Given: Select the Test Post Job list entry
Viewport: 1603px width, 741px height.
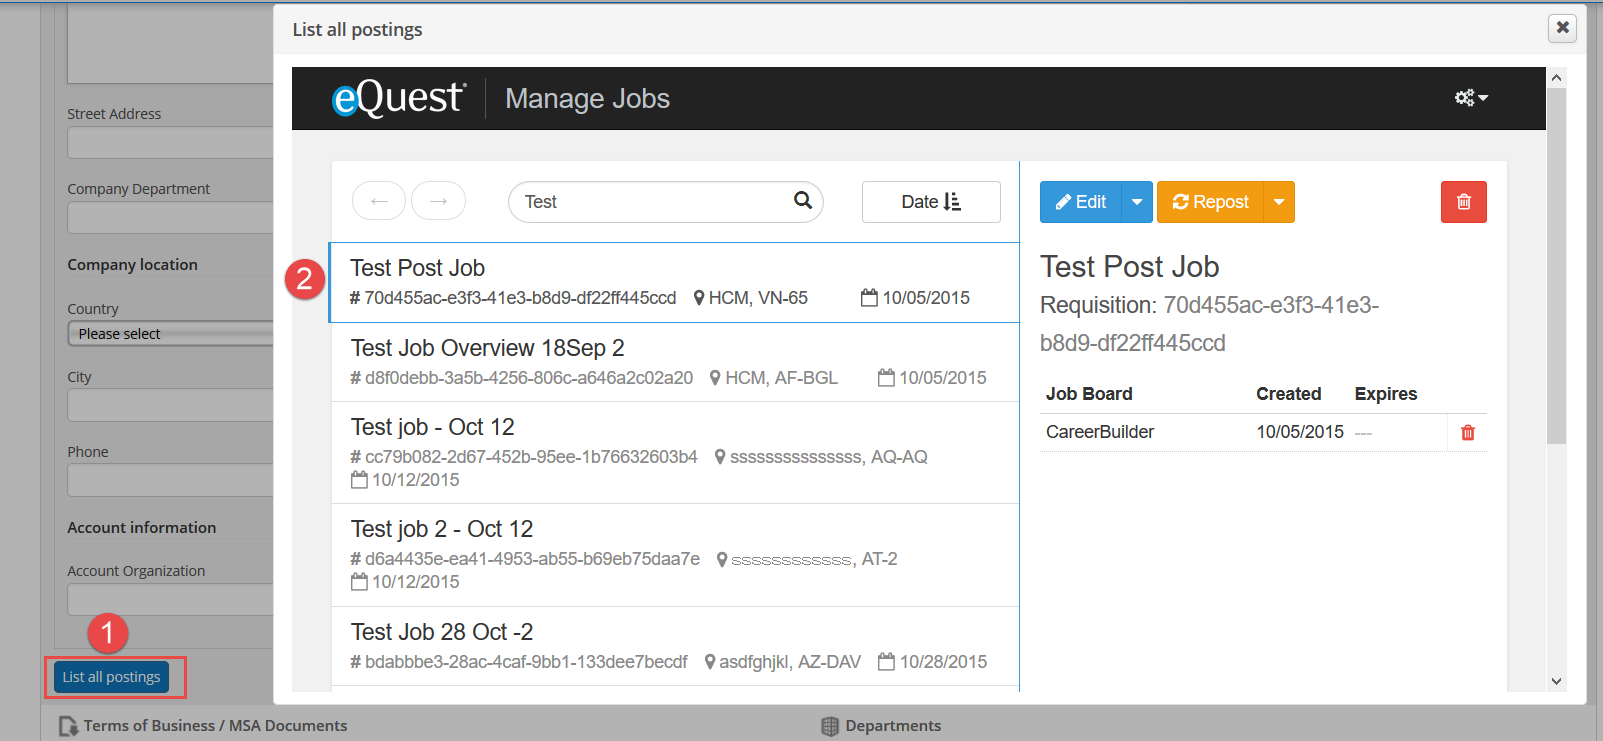Looking at the screenshot, I should click(674, 282).
